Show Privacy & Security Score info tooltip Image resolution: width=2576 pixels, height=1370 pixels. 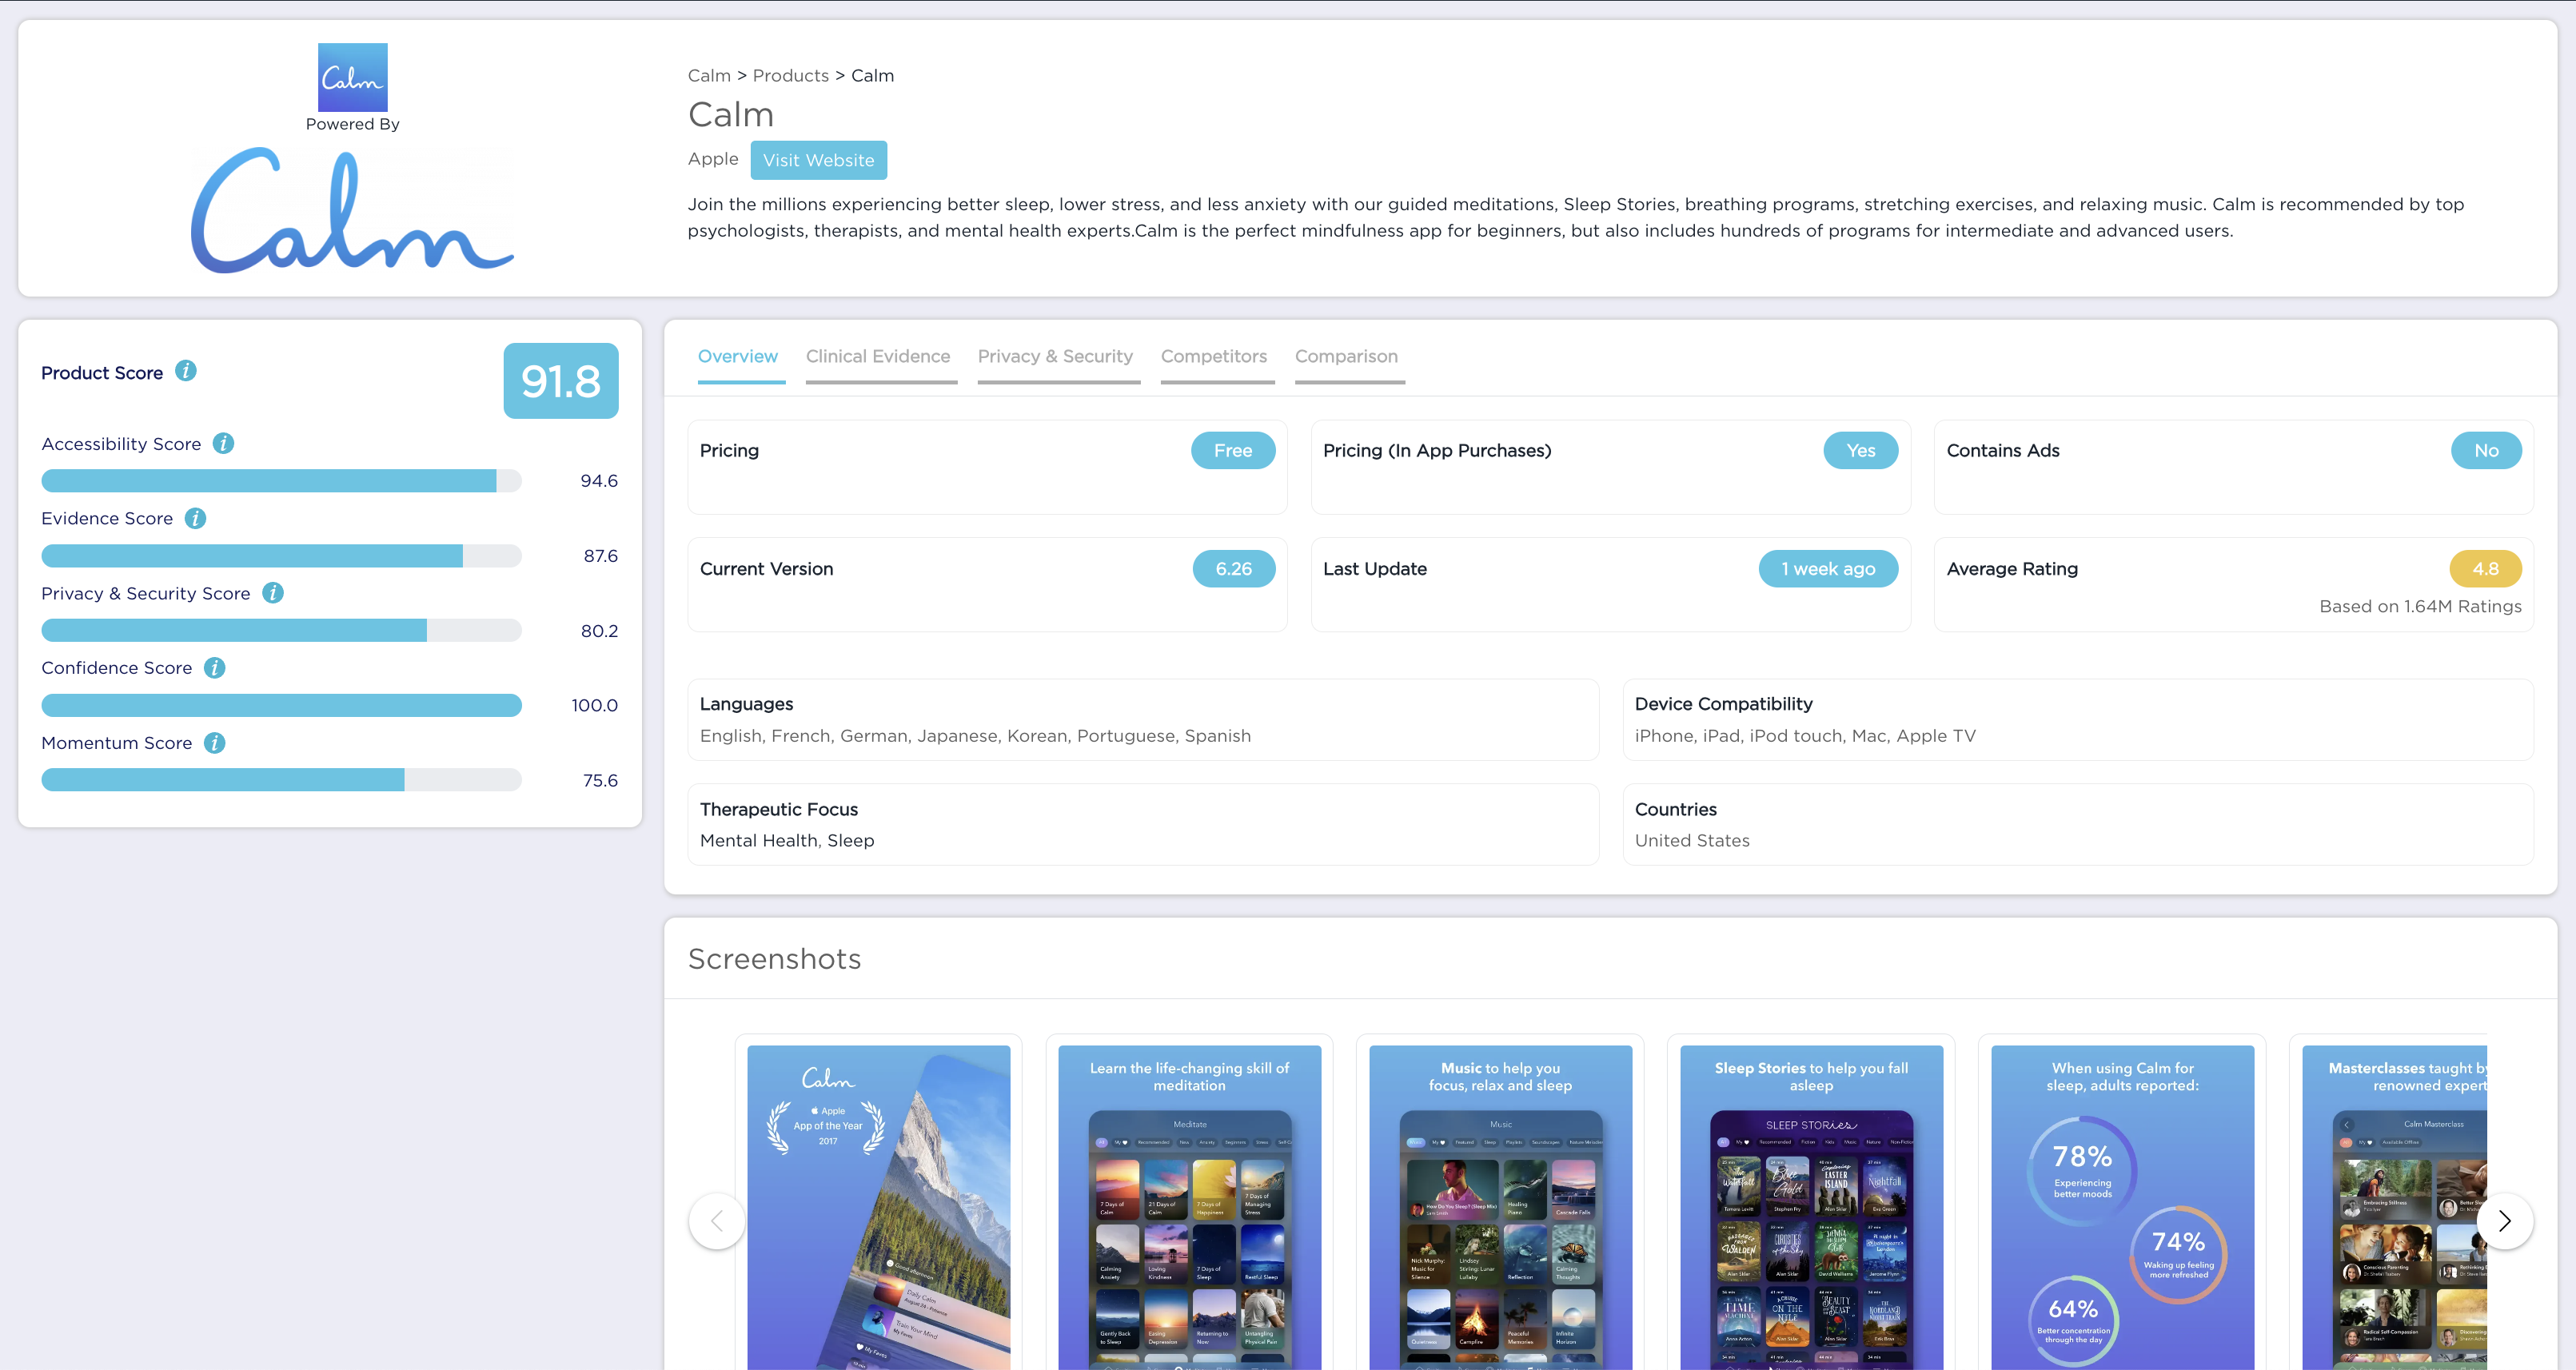(x=273, y=593)
